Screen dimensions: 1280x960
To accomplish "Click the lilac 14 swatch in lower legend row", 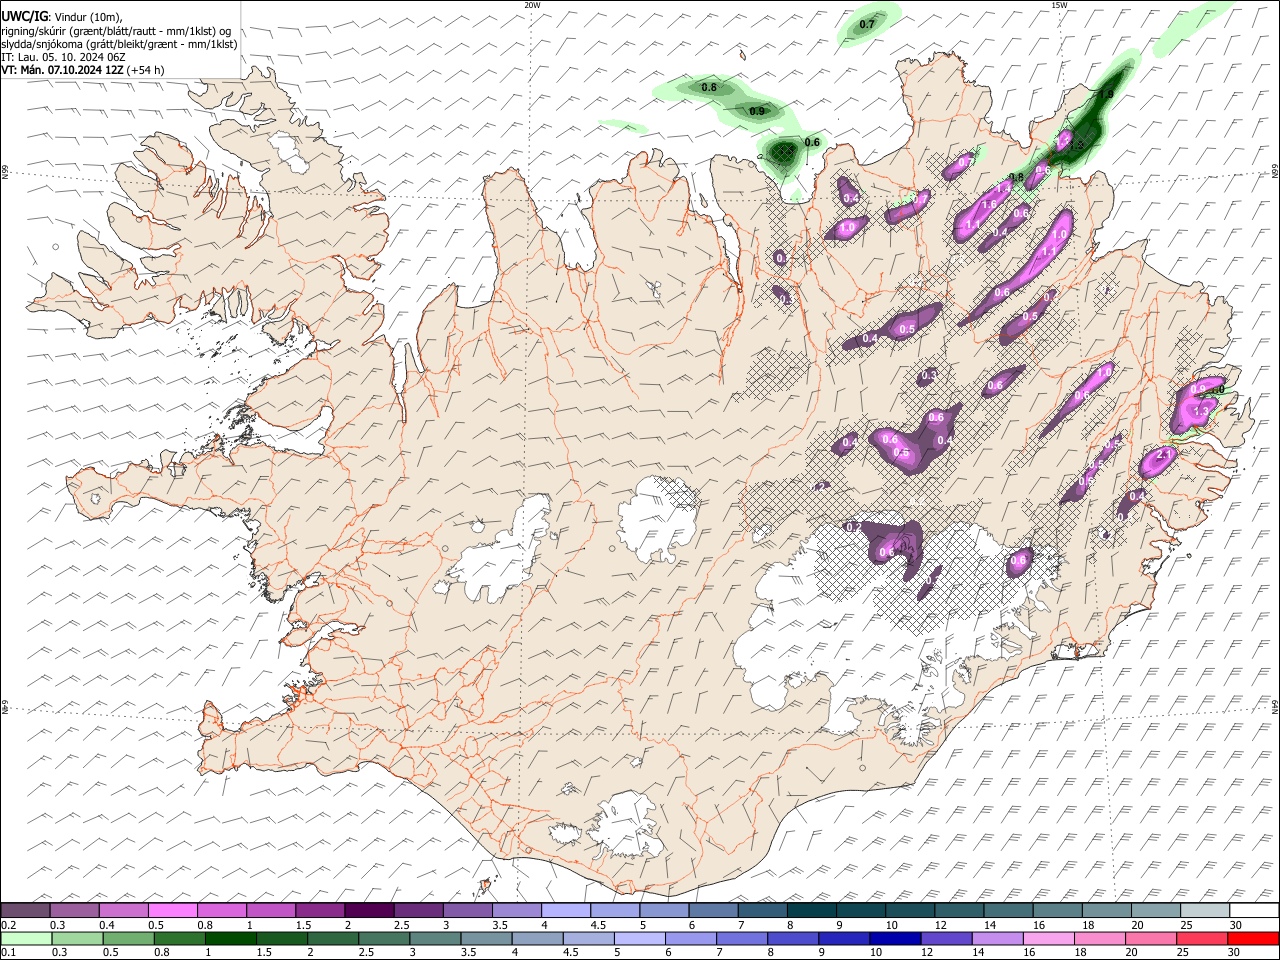I will pos(997,938).
